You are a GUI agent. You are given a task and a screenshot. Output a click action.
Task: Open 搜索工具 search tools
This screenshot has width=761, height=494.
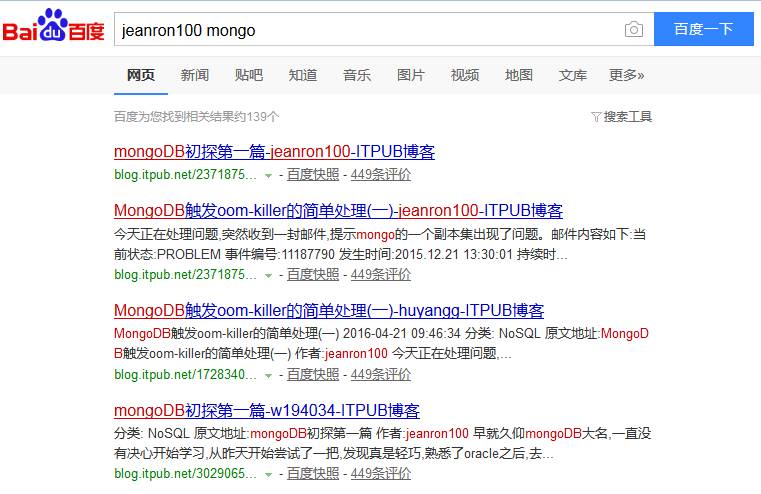pos(628,117)
